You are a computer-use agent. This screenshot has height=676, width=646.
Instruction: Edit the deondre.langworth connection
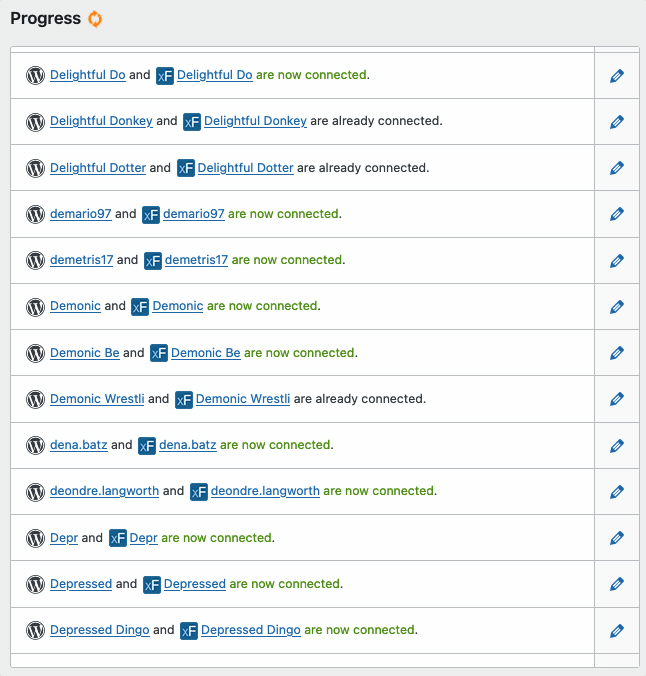point(617,492)
